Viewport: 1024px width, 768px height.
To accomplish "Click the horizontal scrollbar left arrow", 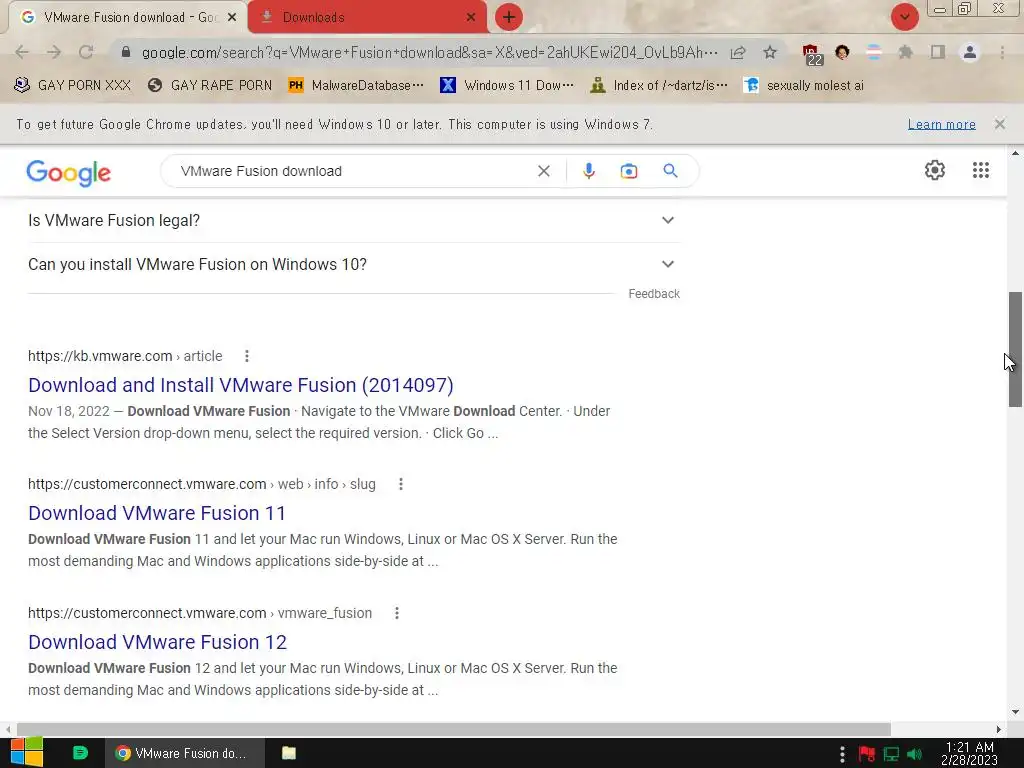I will pyautogui.click(x=7, y=729).
